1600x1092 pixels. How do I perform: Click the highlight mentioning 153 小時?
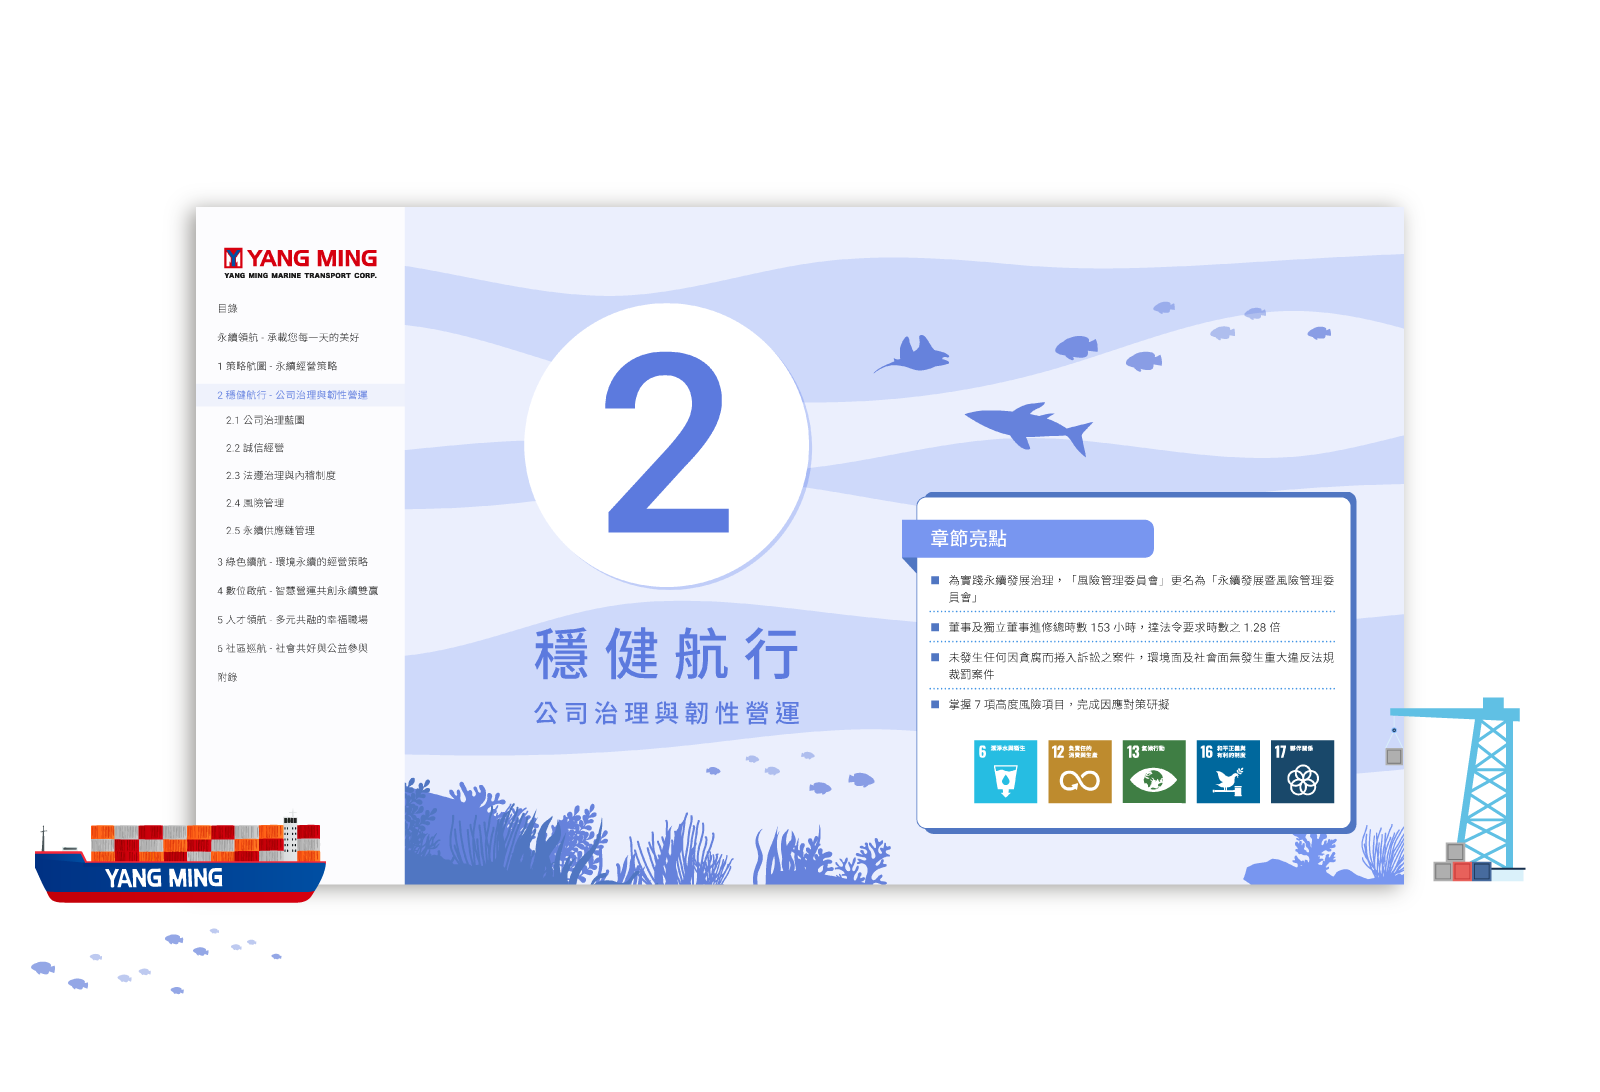pyautogui.click(x=1106, y=627)
